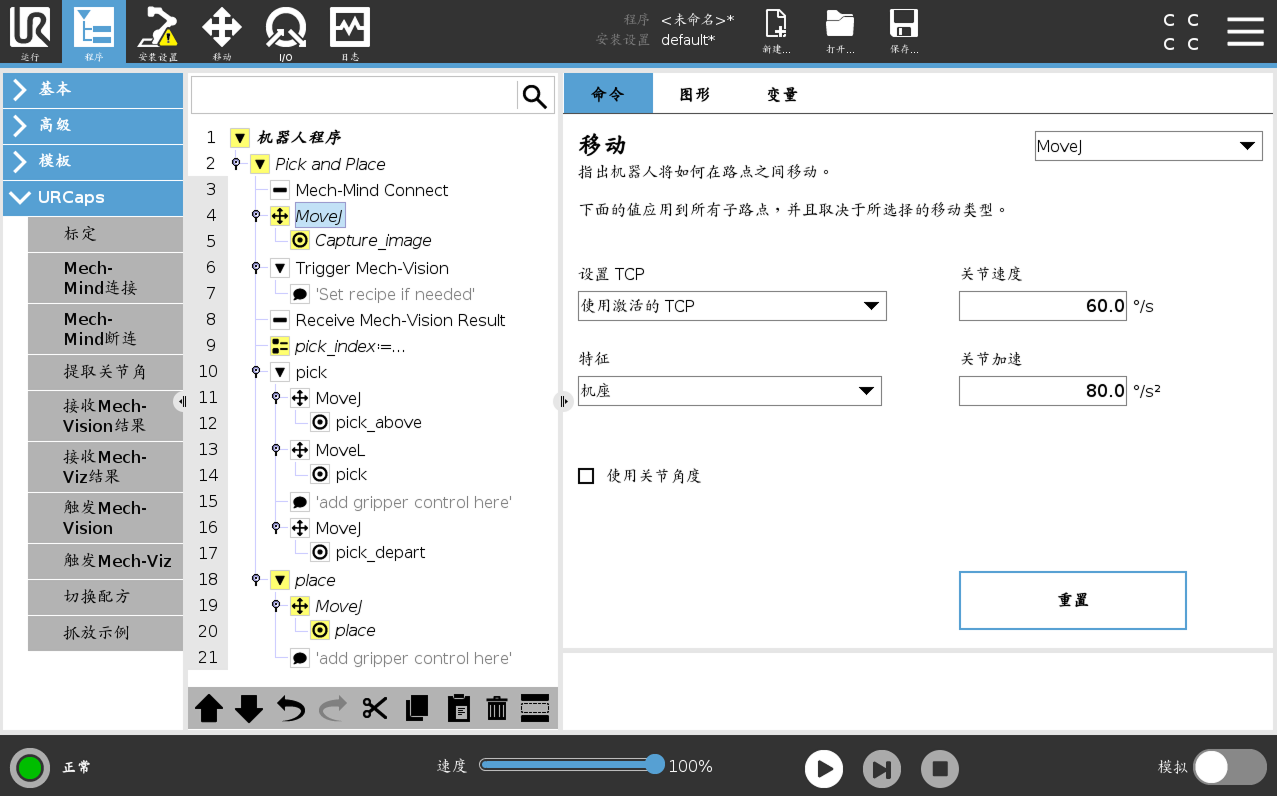Open the 设置 TCP dropdown
Viewport: 1277px width, 796px height.
click(731, 305)
